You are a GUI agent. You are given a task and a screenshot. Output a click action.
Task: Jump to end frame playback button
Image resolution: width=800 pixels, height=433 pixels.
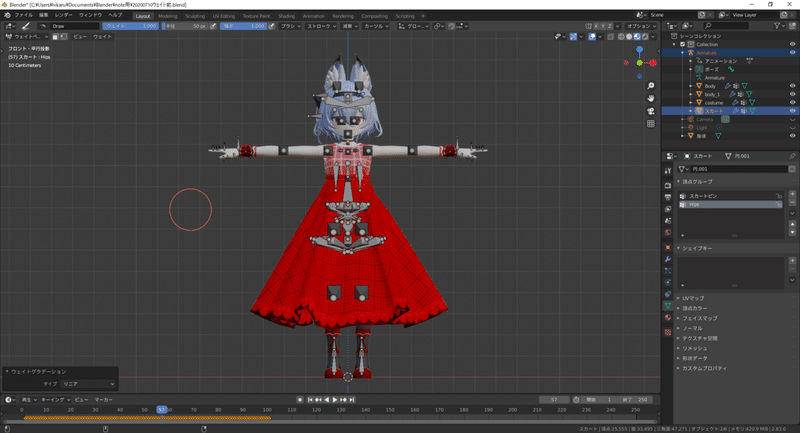point(352,400)
